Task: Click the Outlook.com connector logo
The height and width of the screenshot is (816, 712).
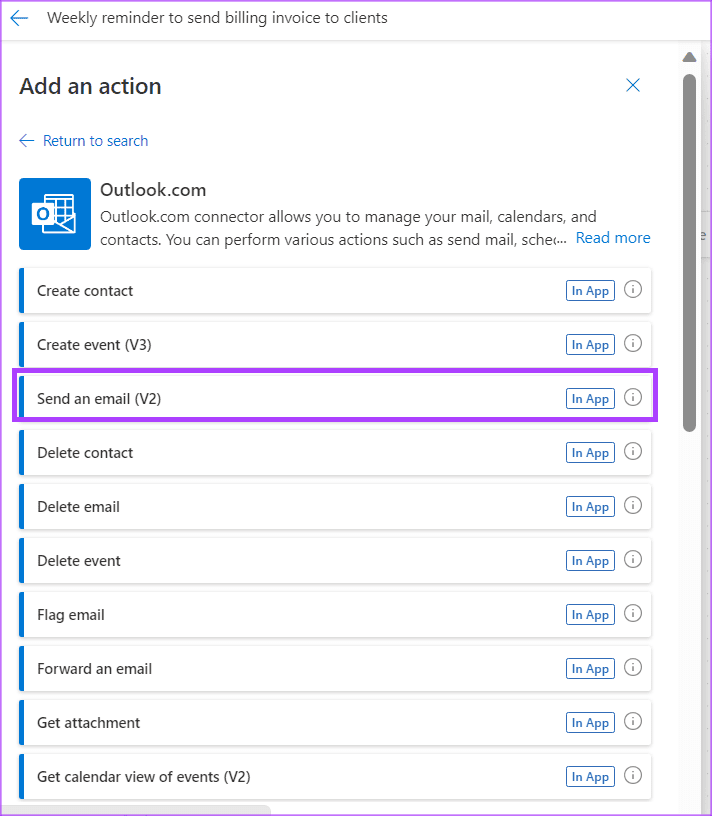Action: pyautogui.click(x=55, y=214)
